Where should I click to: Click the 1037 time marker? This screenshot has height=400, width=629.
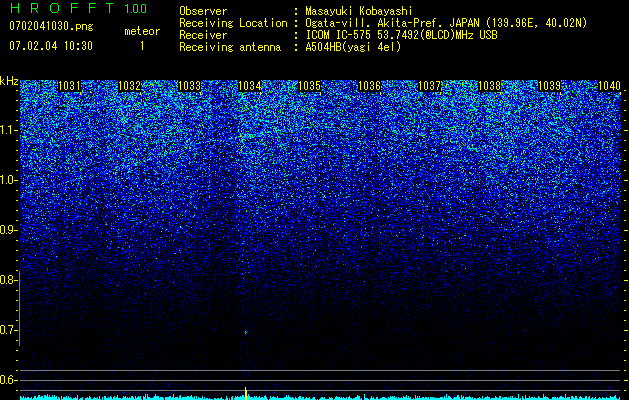[430, 86]
